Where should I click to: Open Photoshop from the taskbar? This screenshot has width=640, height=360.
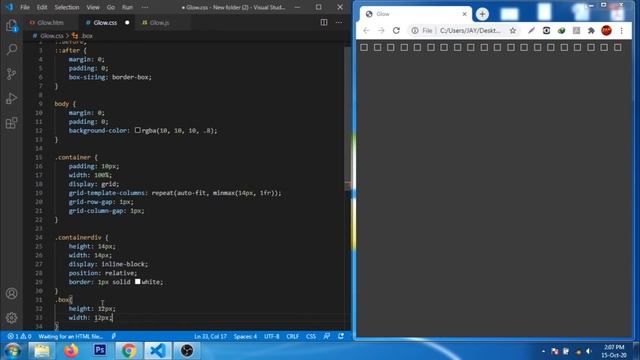pyautogui.click(x=100, y=351)
